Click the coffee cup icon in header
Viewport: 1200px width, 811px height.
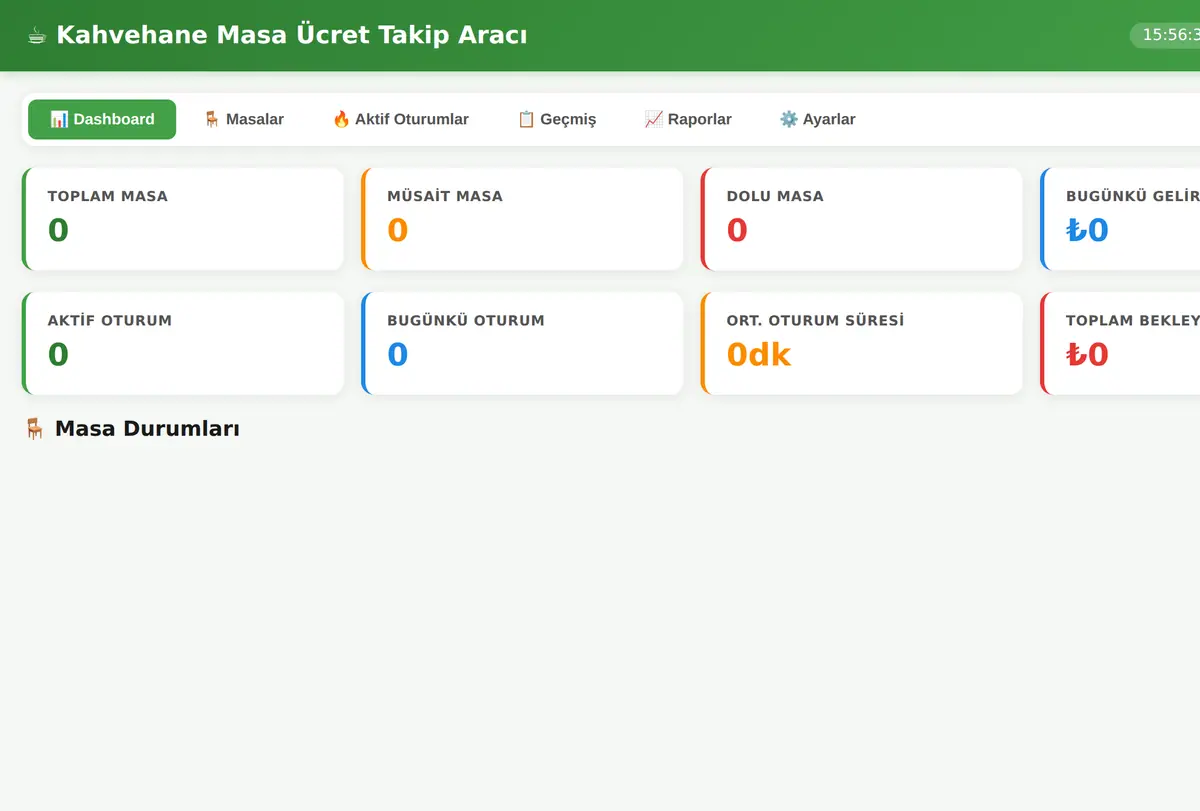[37, 36]
